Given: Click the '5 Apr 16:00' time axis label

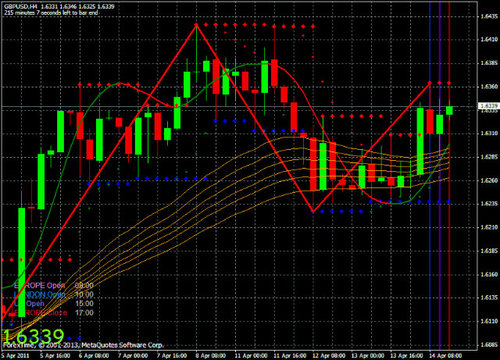Looking at the screenshot, I should coord(55,356).
